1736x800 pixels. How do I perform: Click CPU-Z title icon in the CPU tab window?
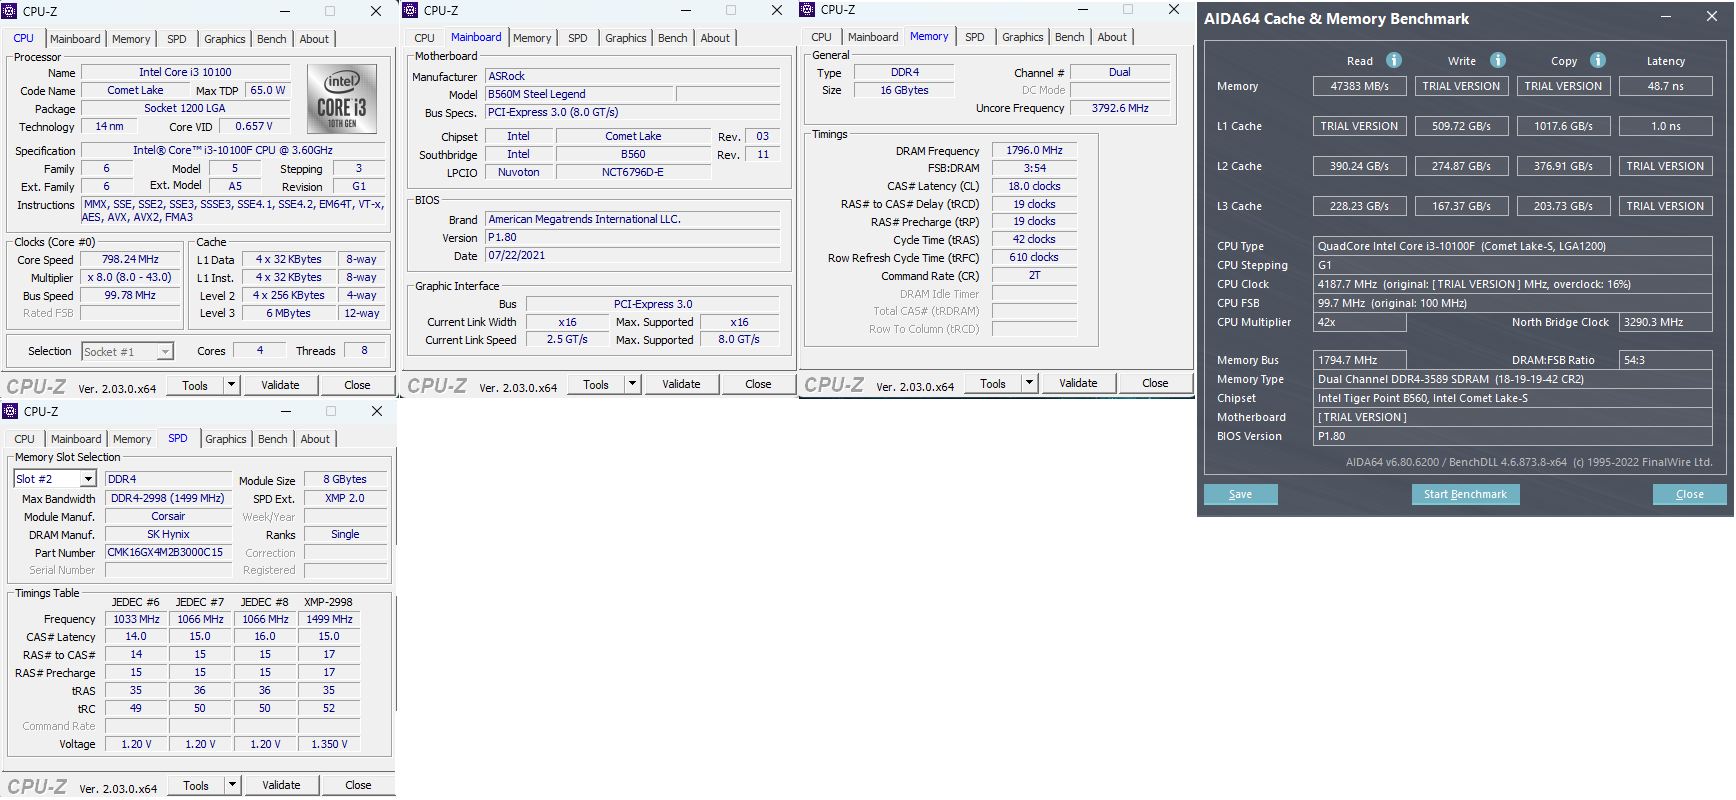(11, 11)
